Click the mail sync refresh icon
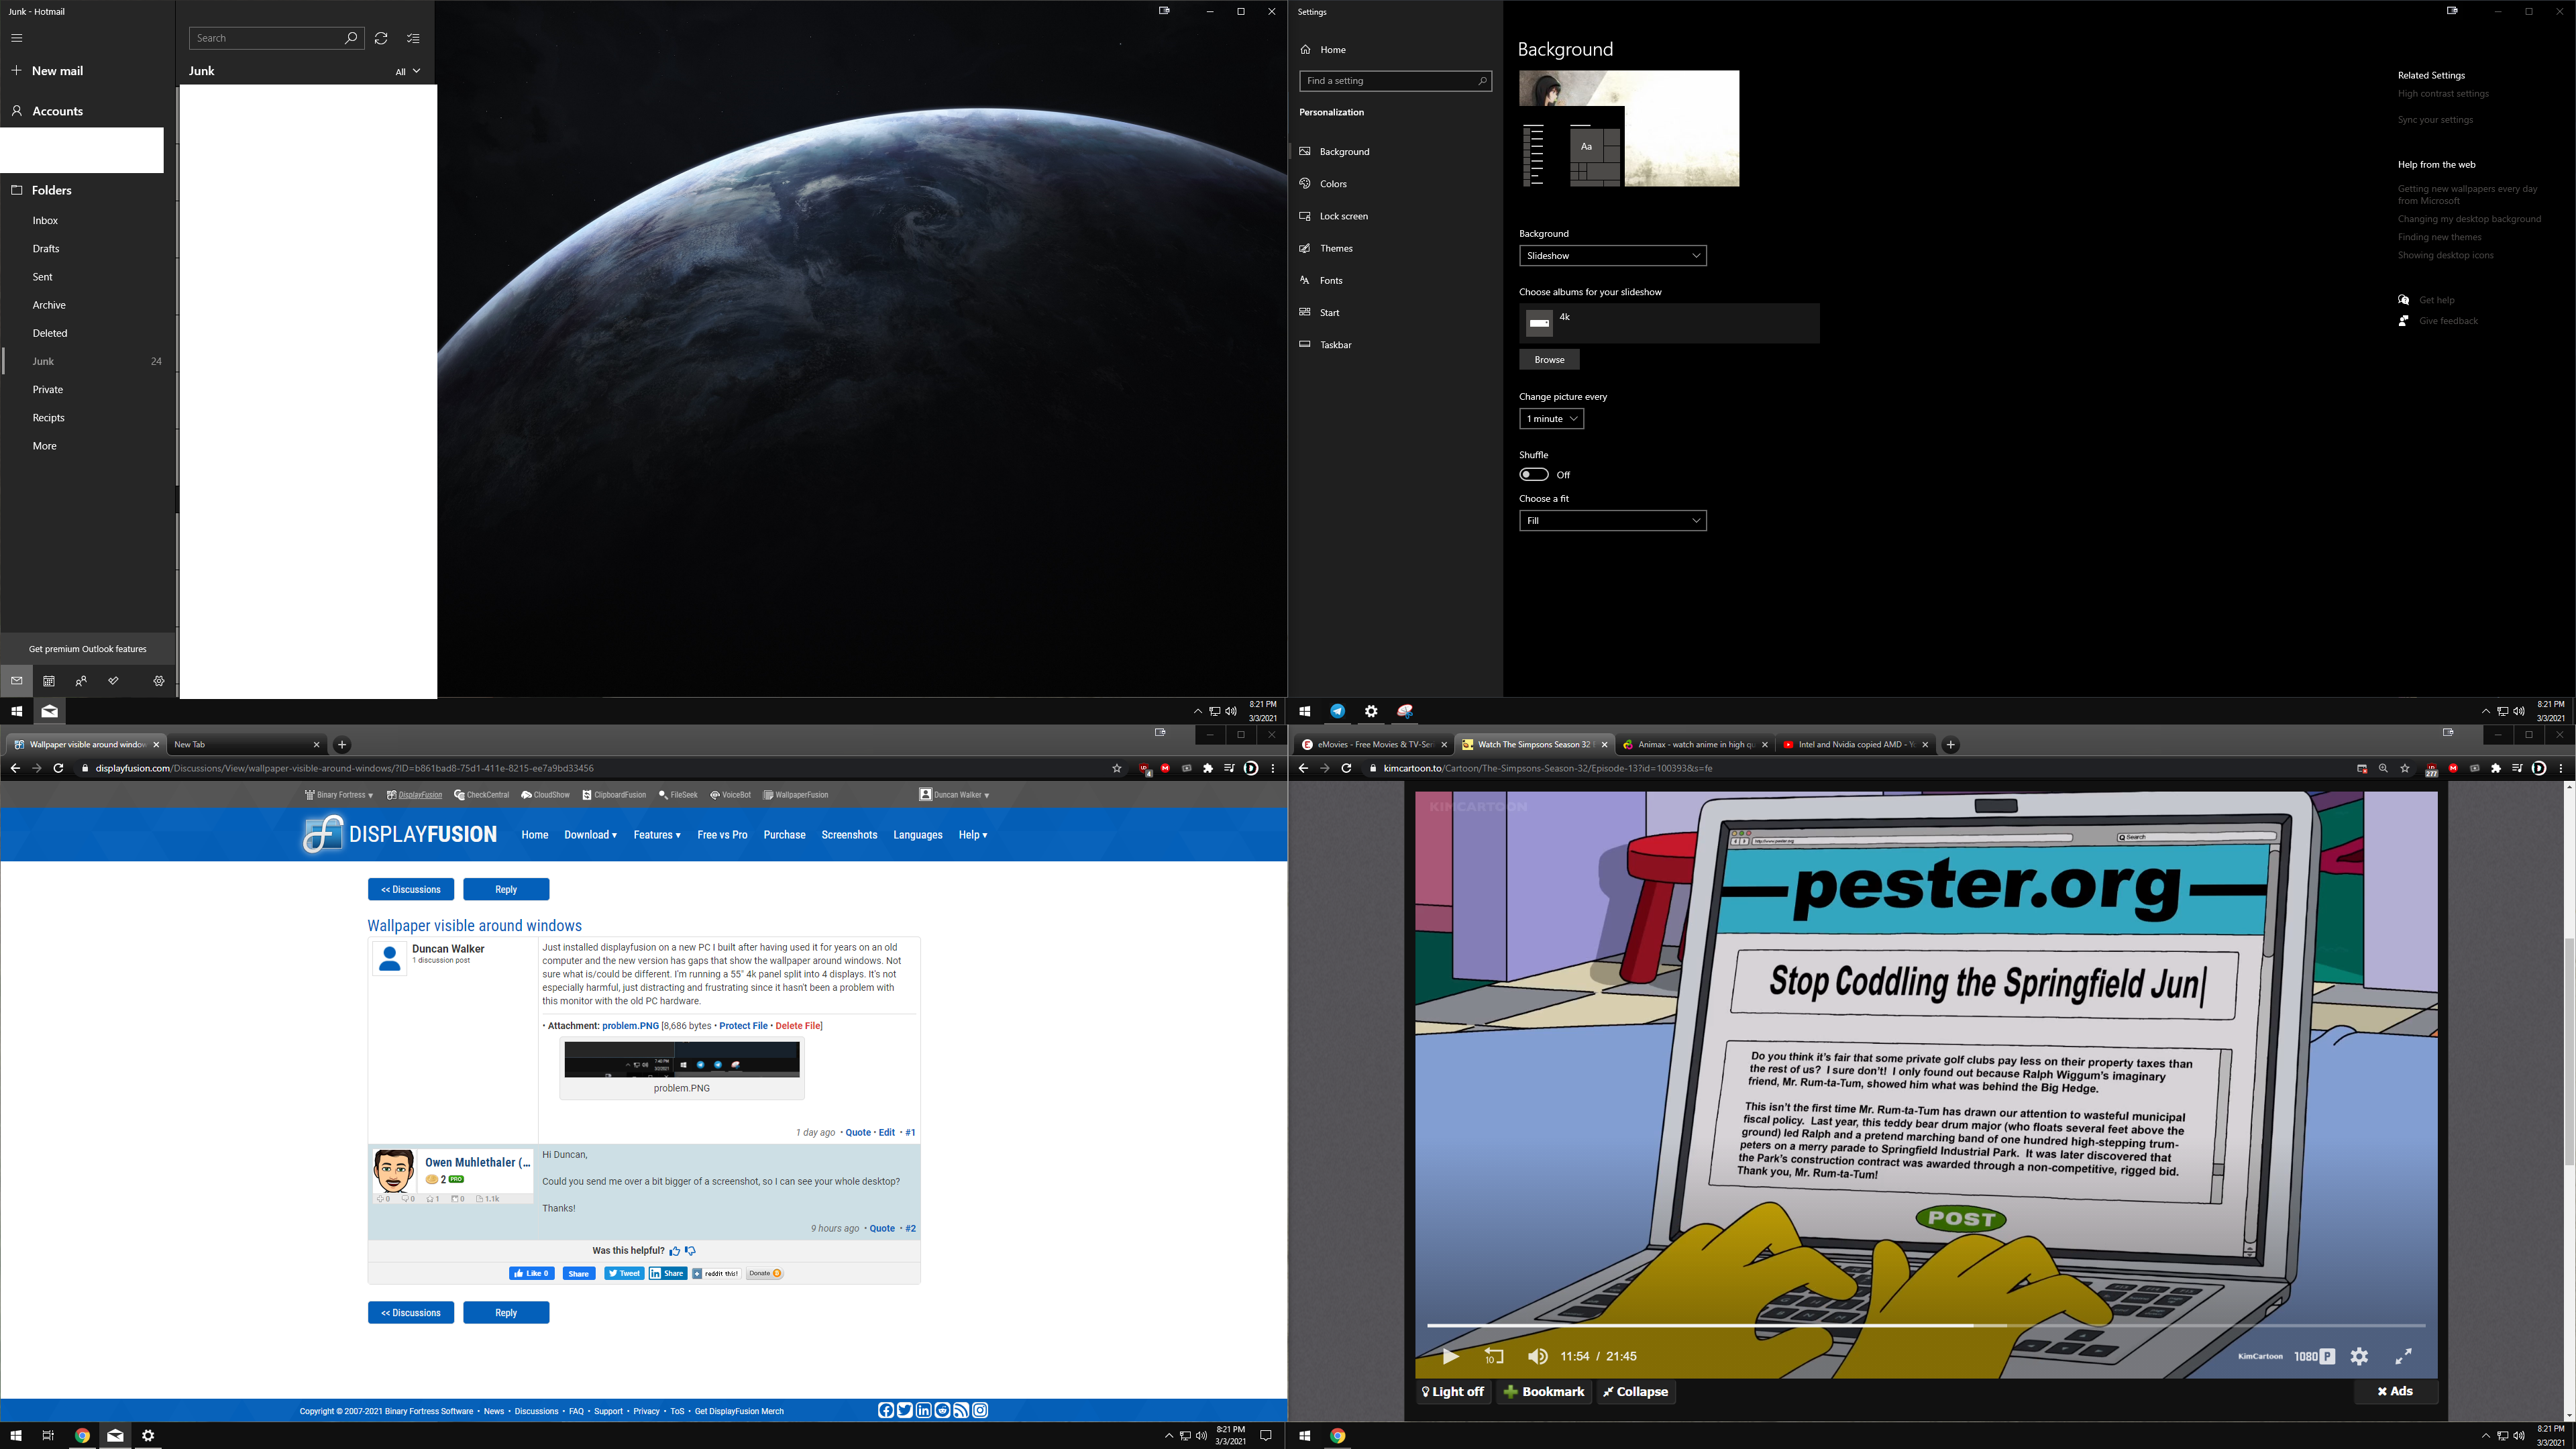The image size is (2576, 1449). click(381, 38)
